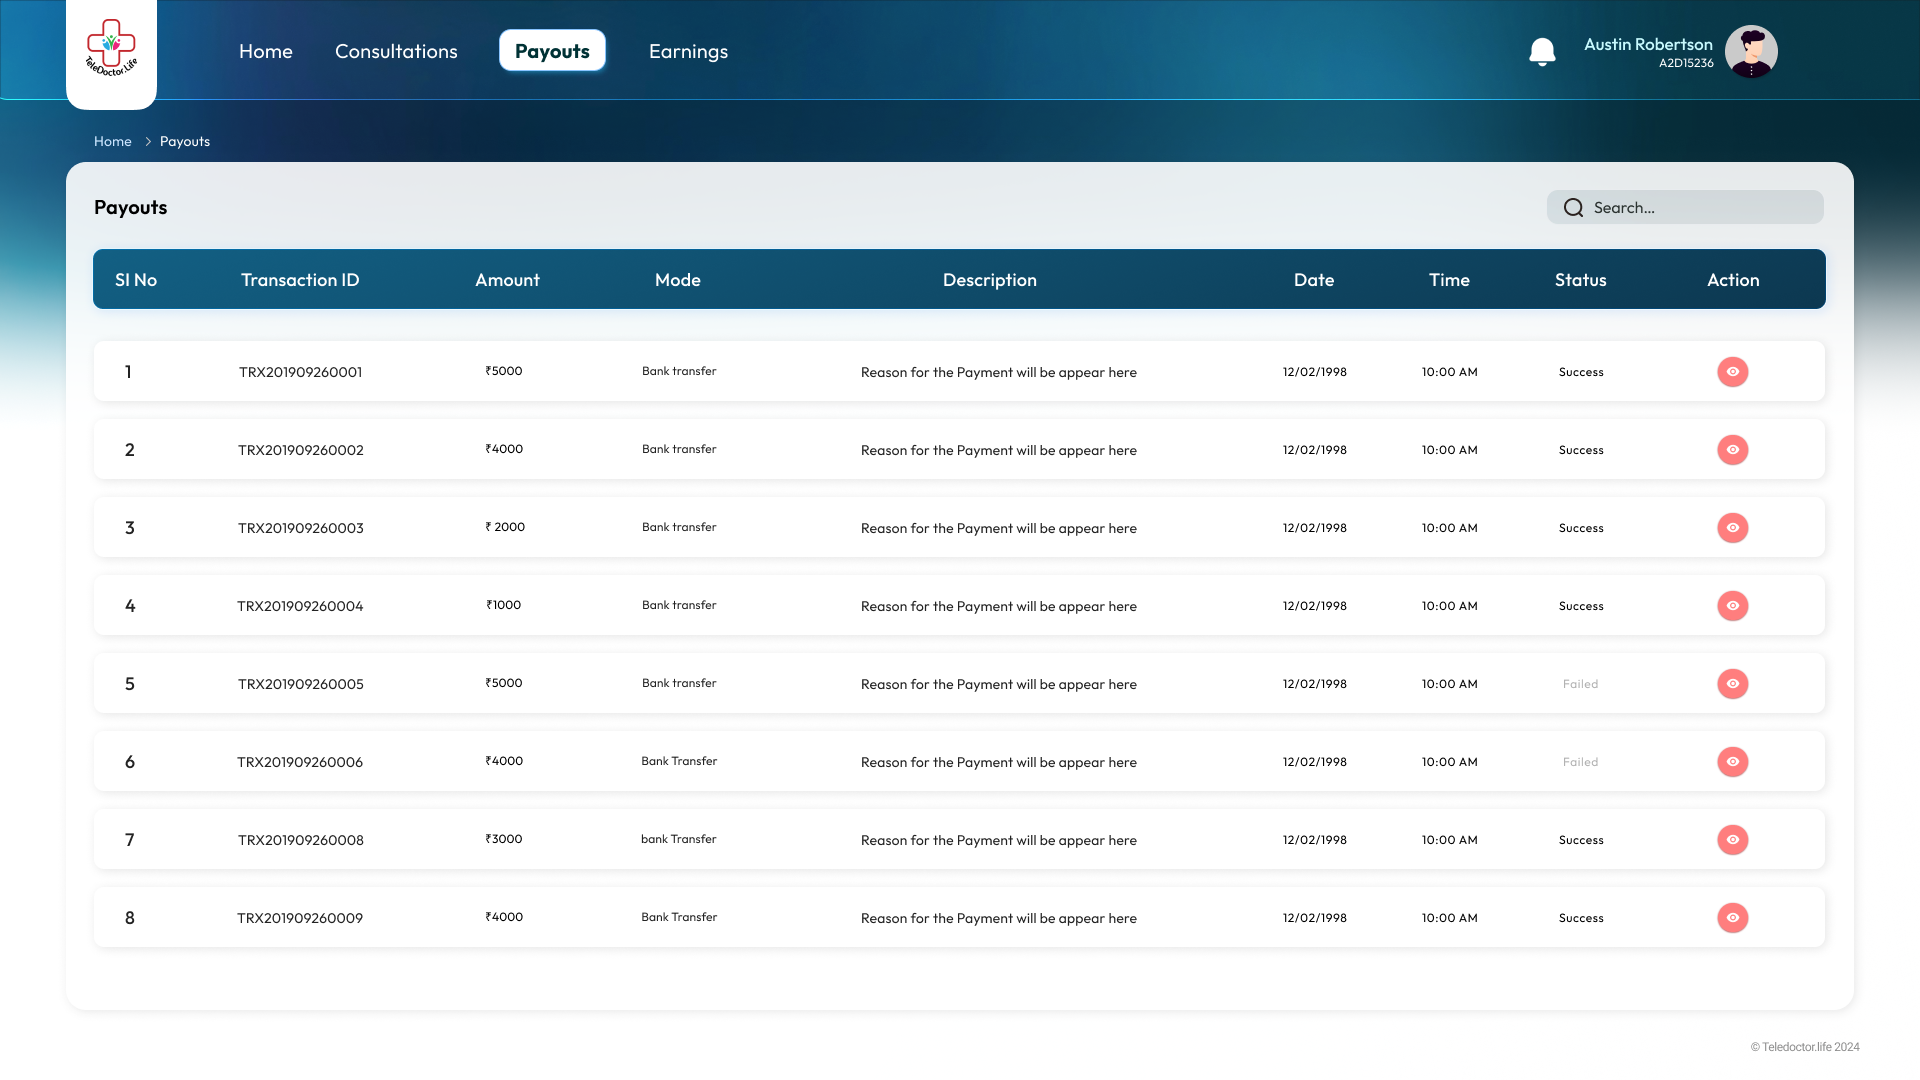Select transaction ID TRX201909260004
The image size is (1920, 1080).
[300, 606]
